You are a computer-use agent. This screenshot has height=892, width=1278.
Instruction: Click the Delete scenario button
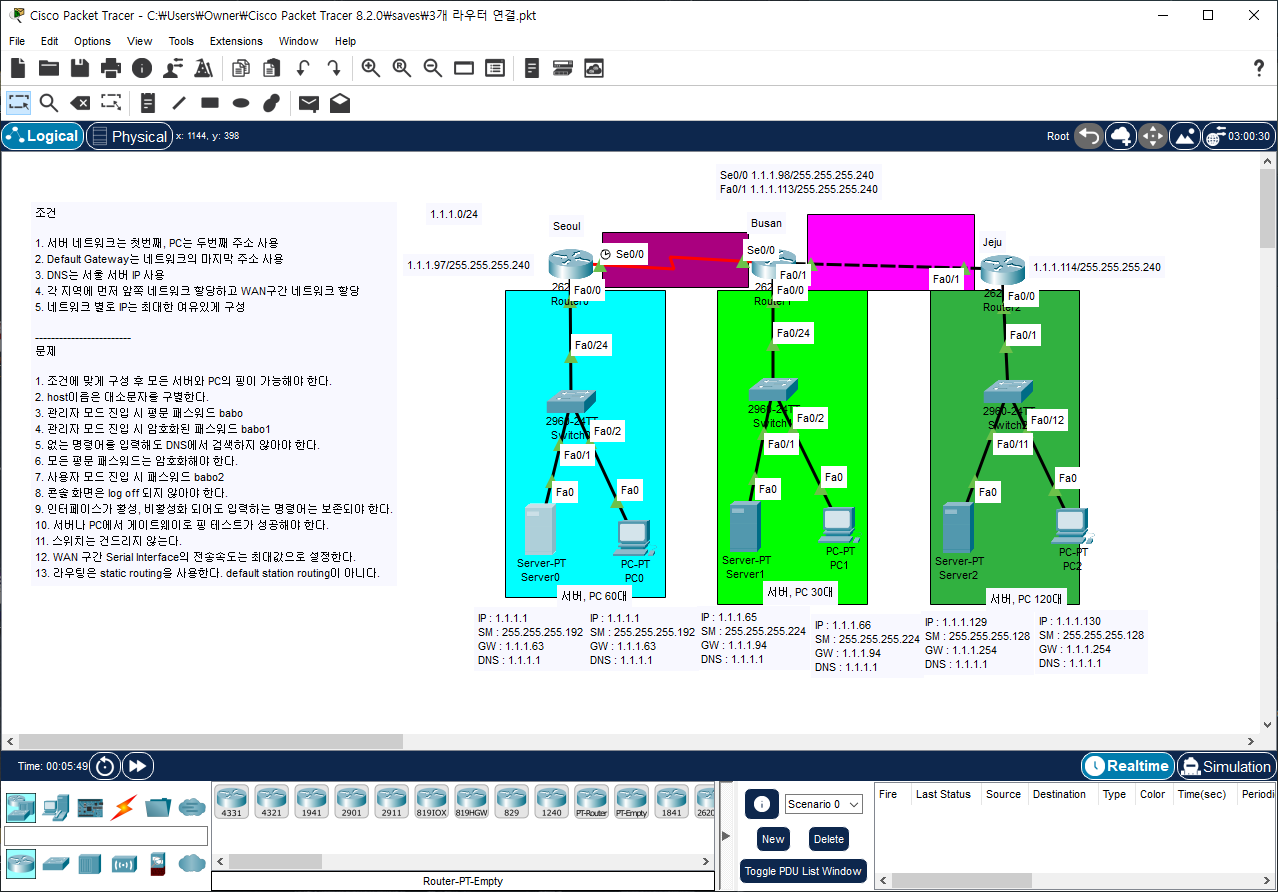pos(828,839)
